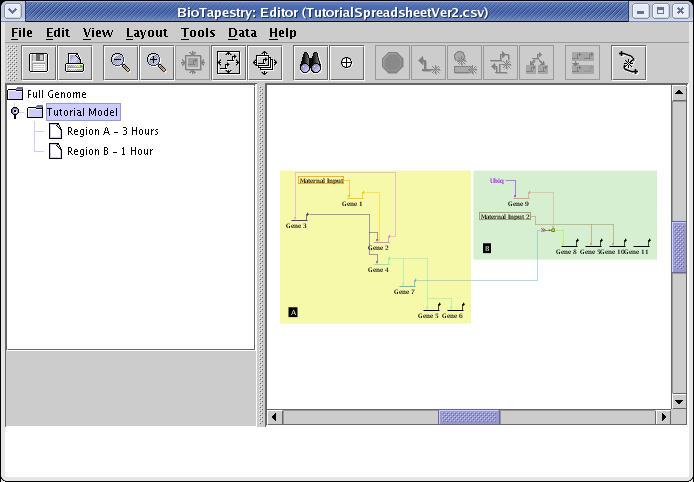Image resolution: width=694 pixels, height=482 pixels.
Task: Select Region A - 3 Hours
Action: click(112, 131)
